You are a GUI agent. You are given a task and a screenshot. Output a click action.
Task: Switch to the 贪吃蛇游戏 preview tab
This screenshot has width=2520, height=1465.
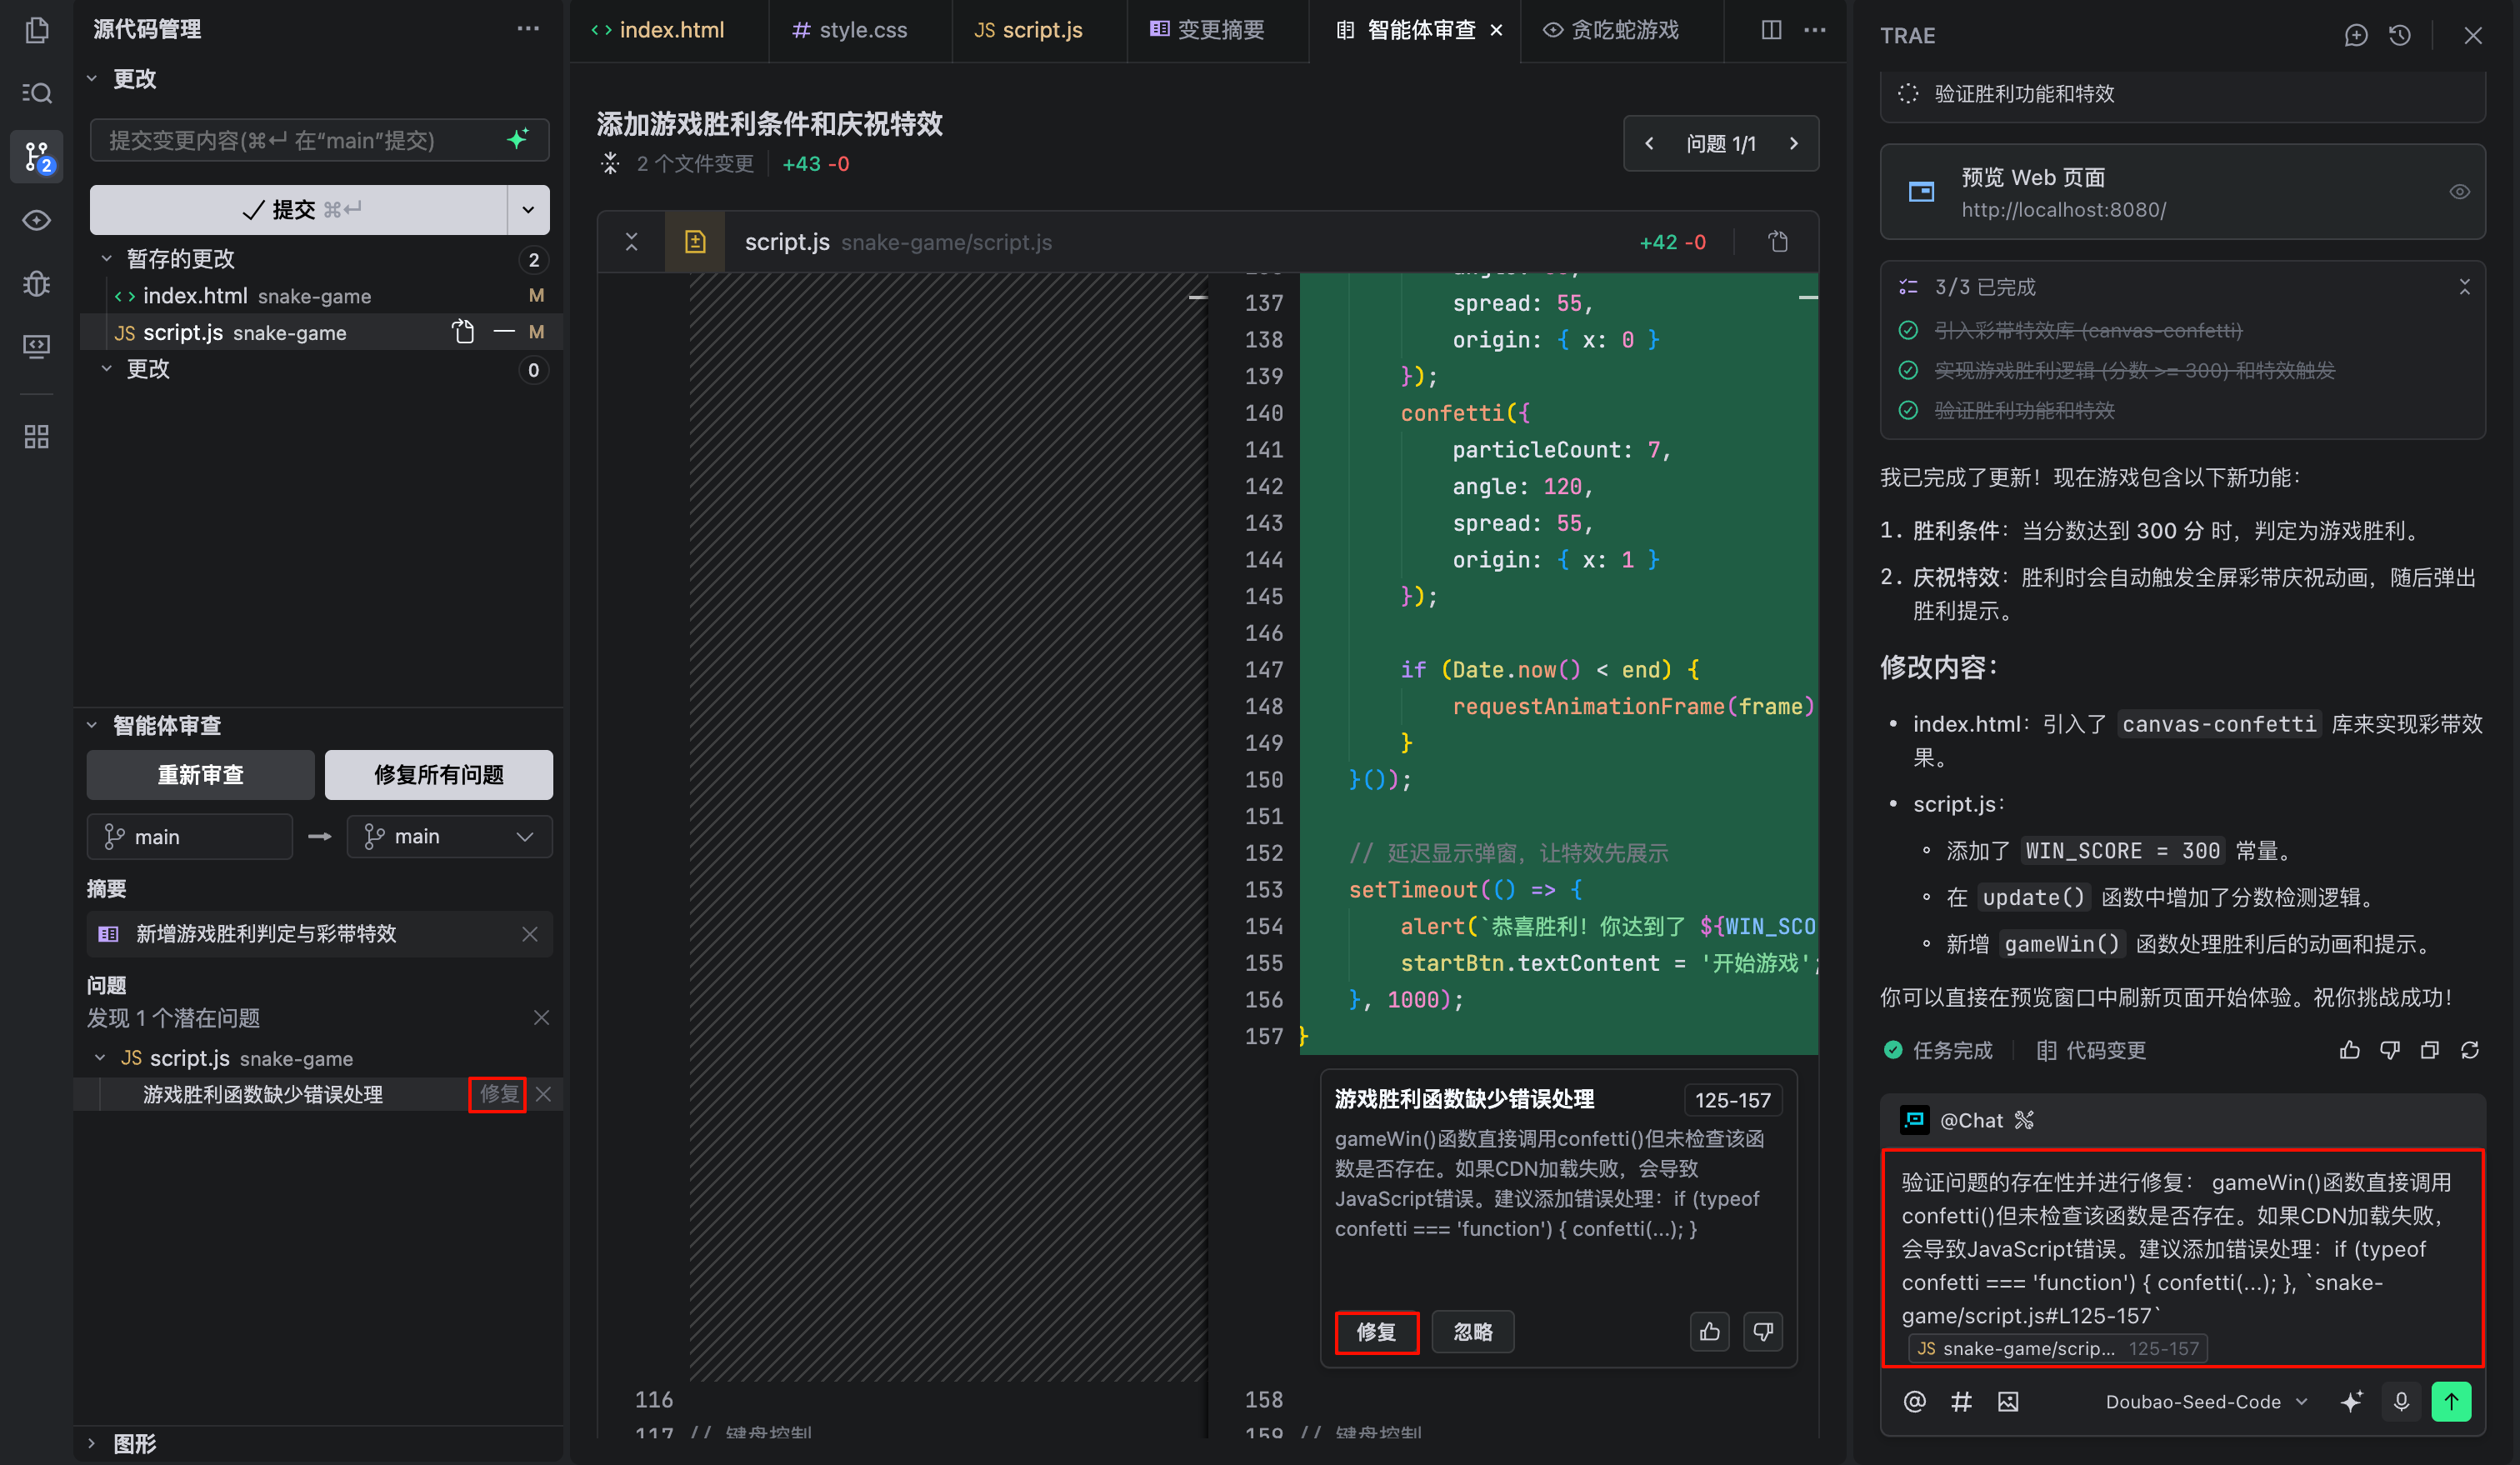tap(1611, 30)
